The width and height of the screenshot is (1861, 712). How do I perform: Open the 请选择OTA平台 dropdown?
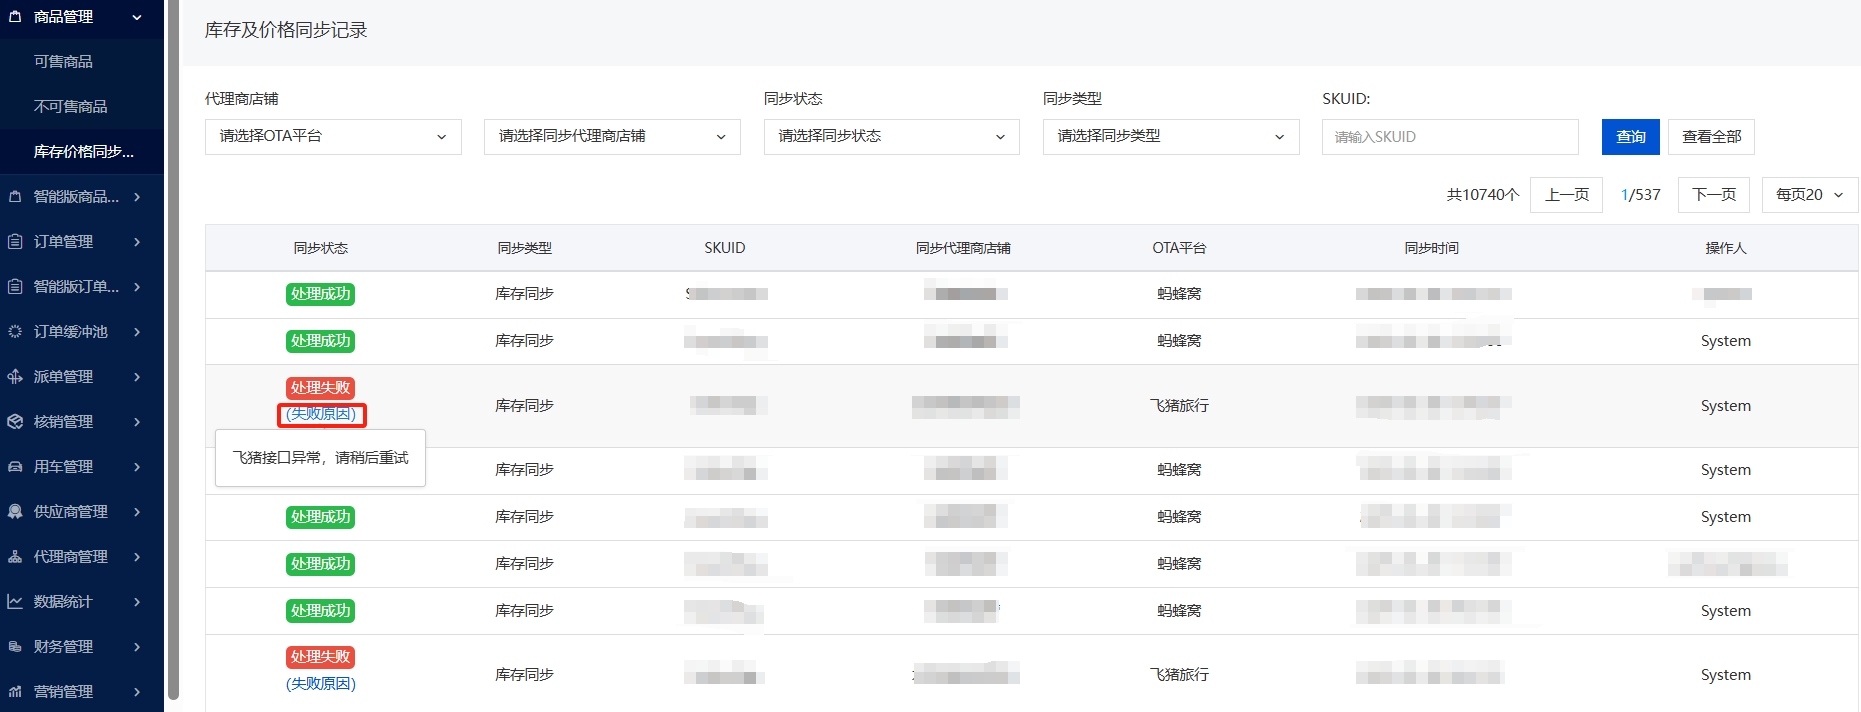[x=333, y=137]
